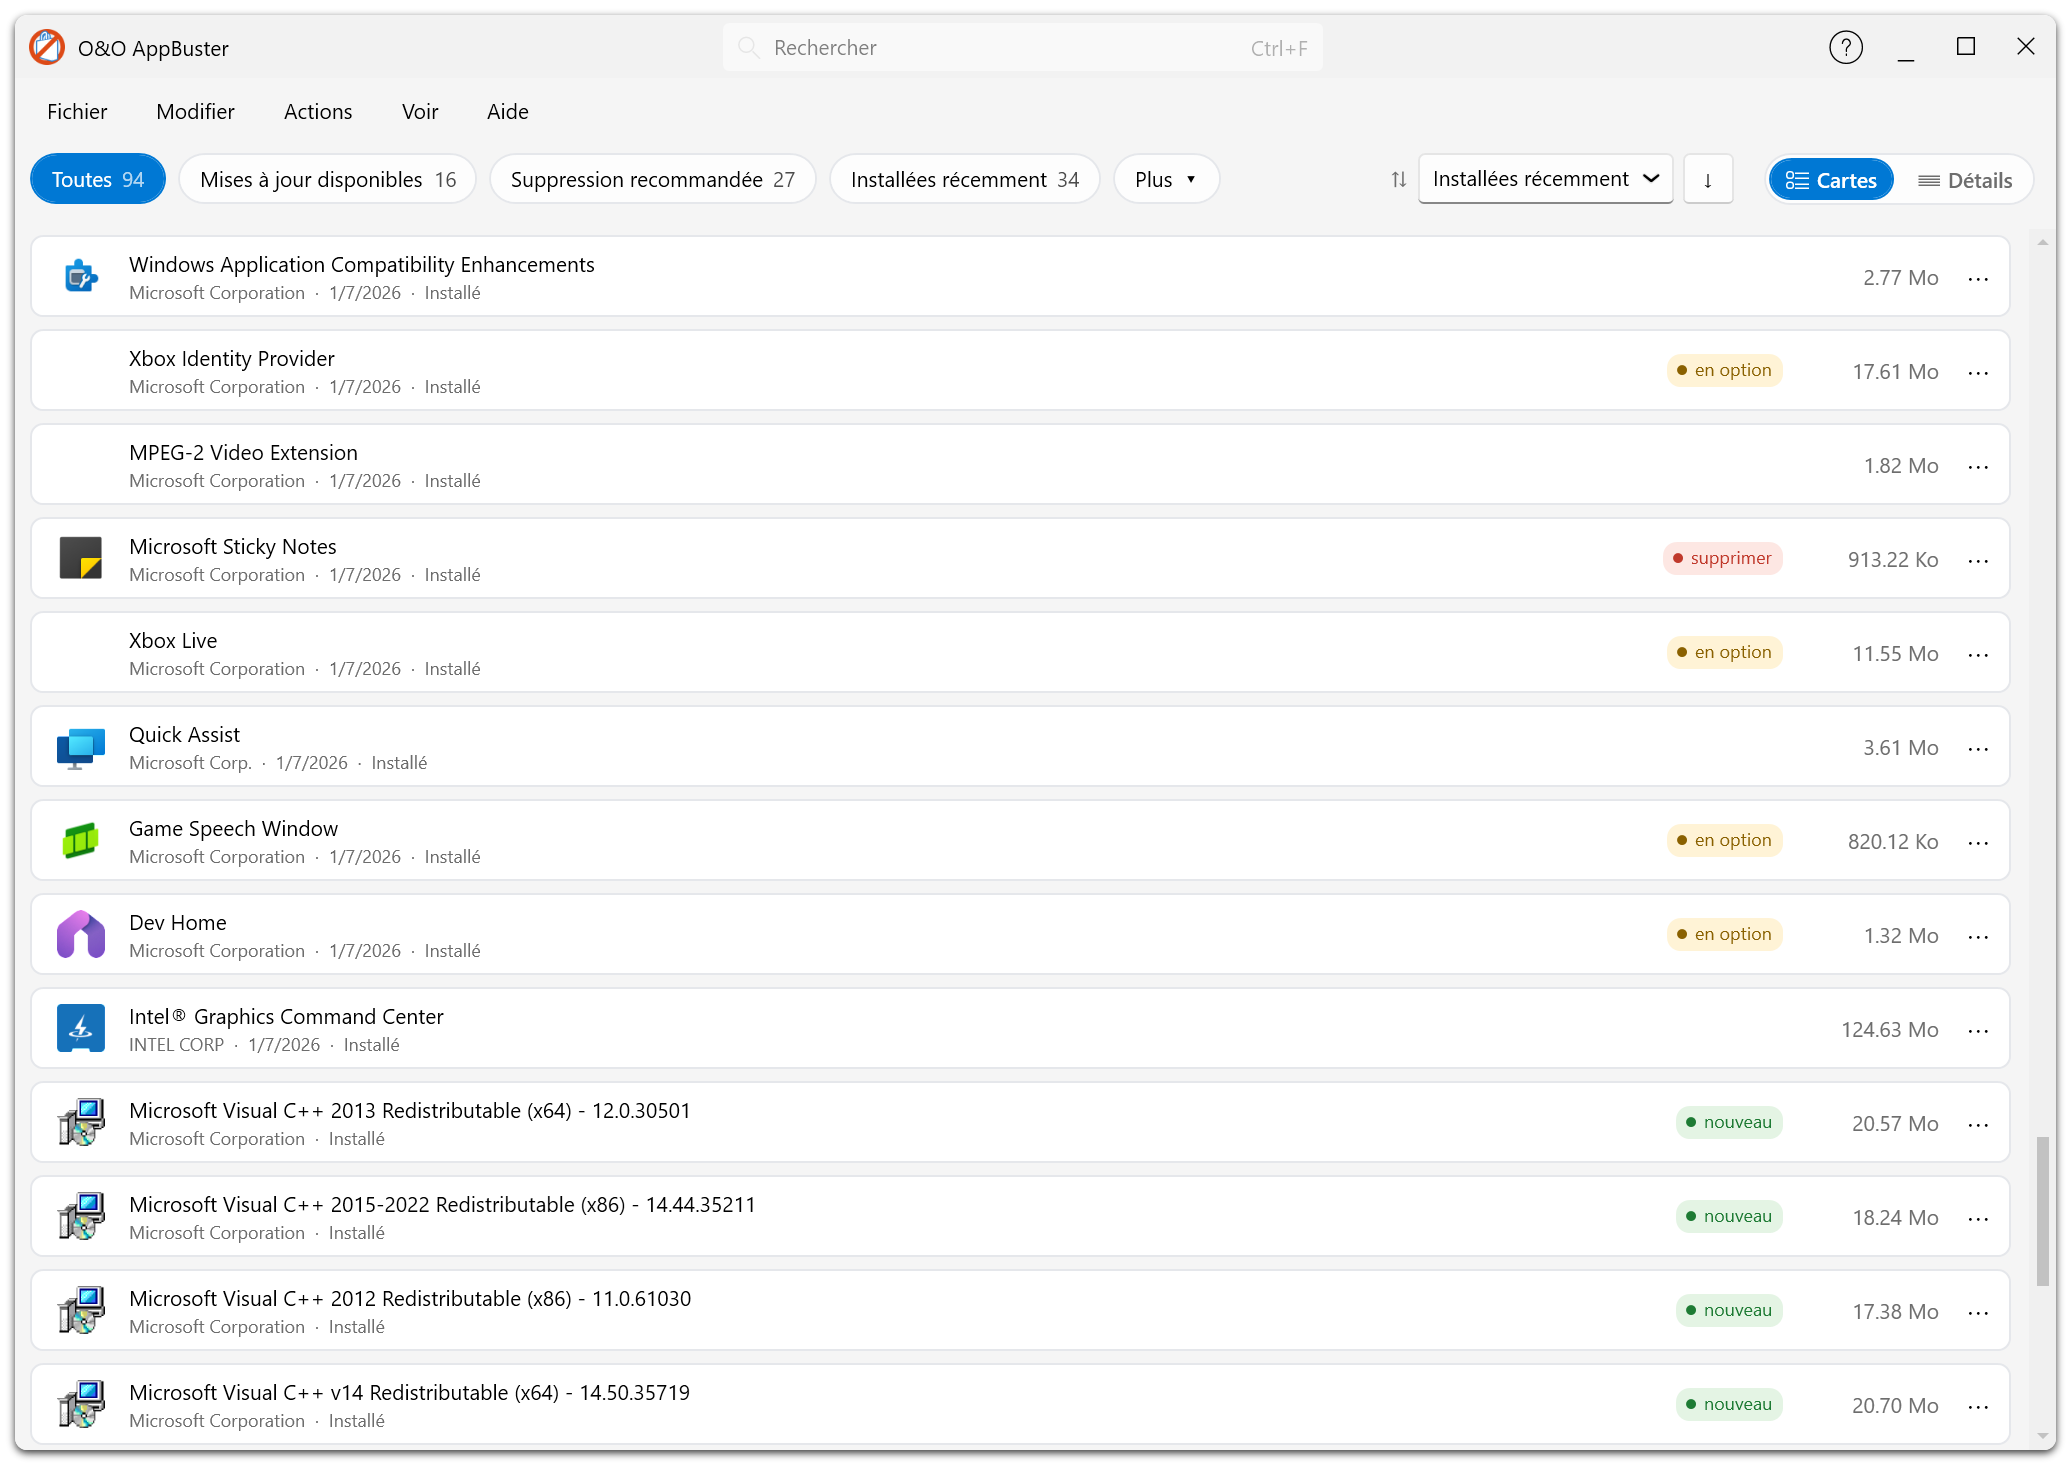
Task: Click the Windows Application Compatibility Enhancements icon
Action: 81,276
